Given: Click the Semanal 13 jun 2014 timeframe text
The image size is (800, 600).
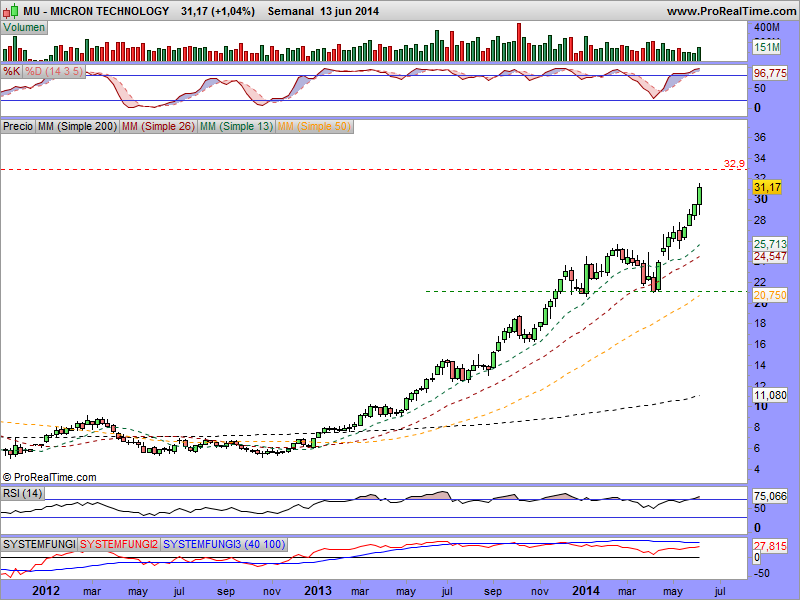Looking at the screenshot, I should pos(323,11).
